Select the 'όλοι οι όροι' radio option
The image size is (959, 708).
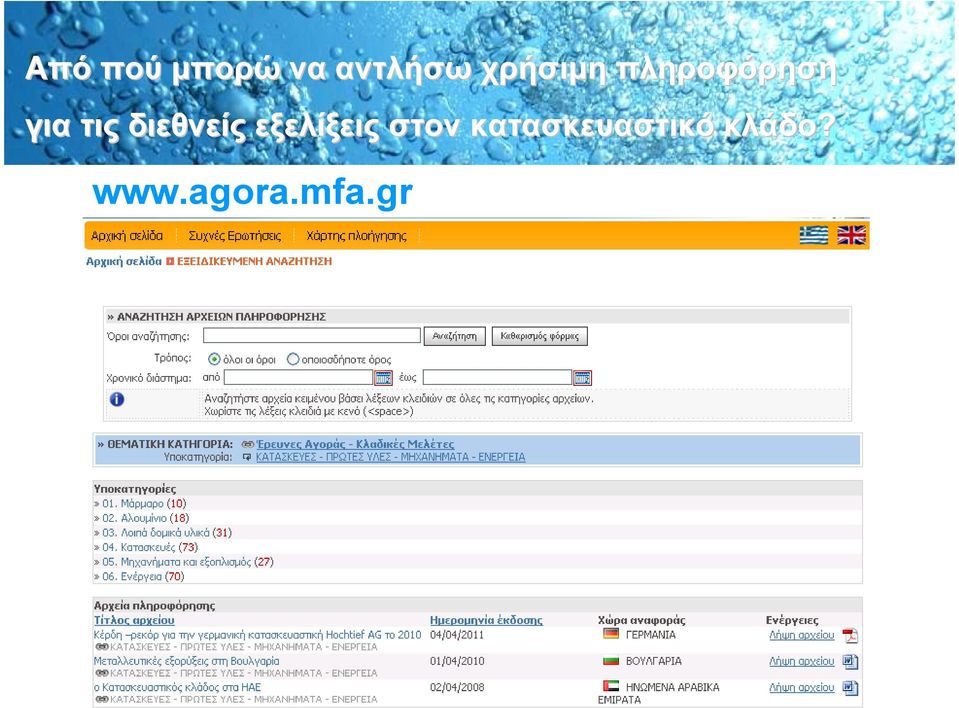(214, 360)
